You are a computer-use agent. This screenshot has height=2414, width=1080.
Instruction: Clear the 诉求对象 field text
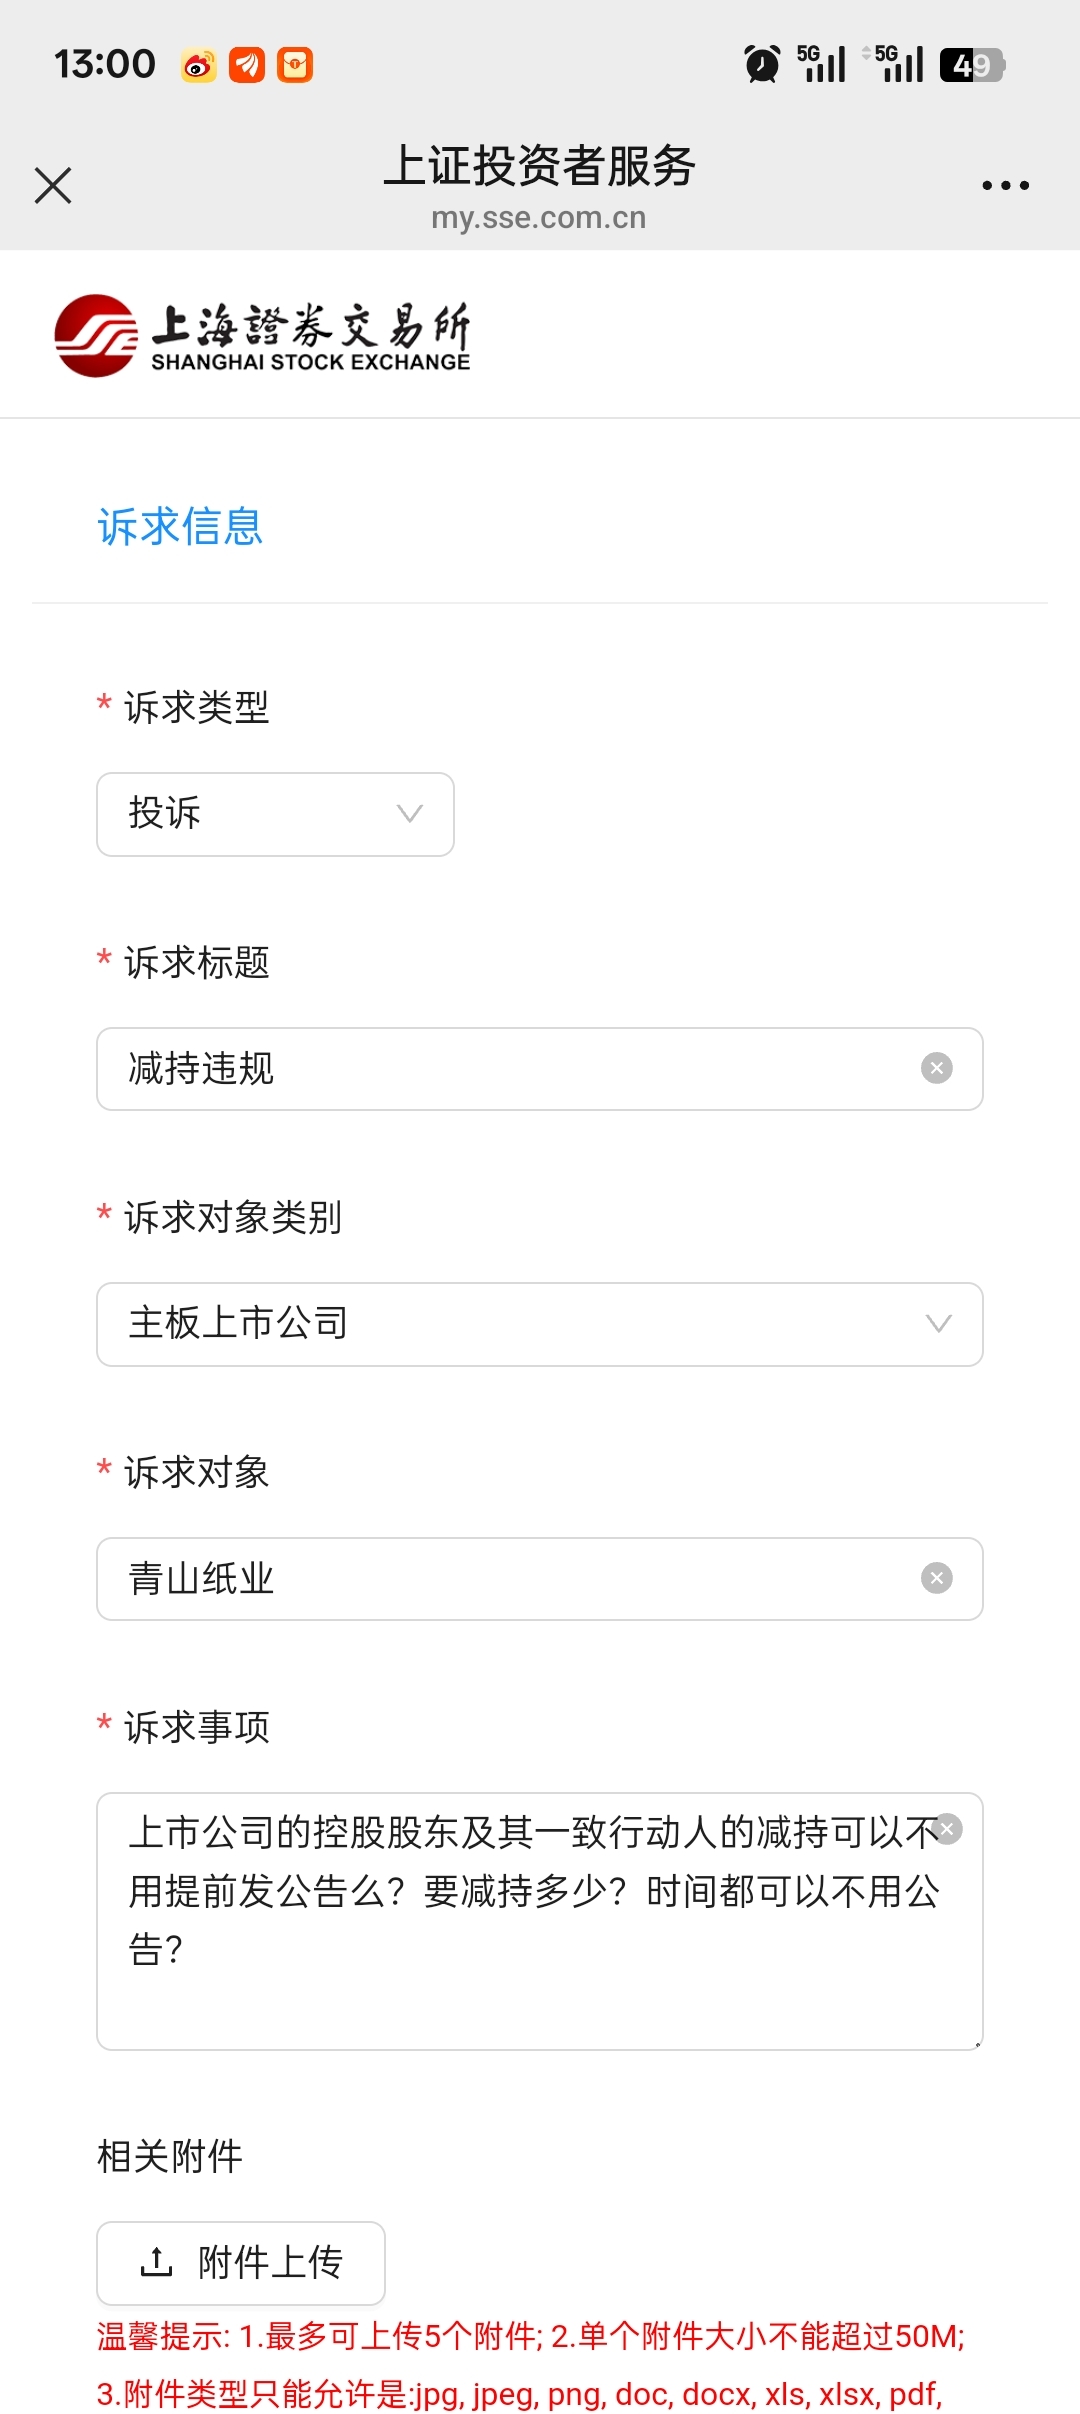click(x=936, y=1578)
